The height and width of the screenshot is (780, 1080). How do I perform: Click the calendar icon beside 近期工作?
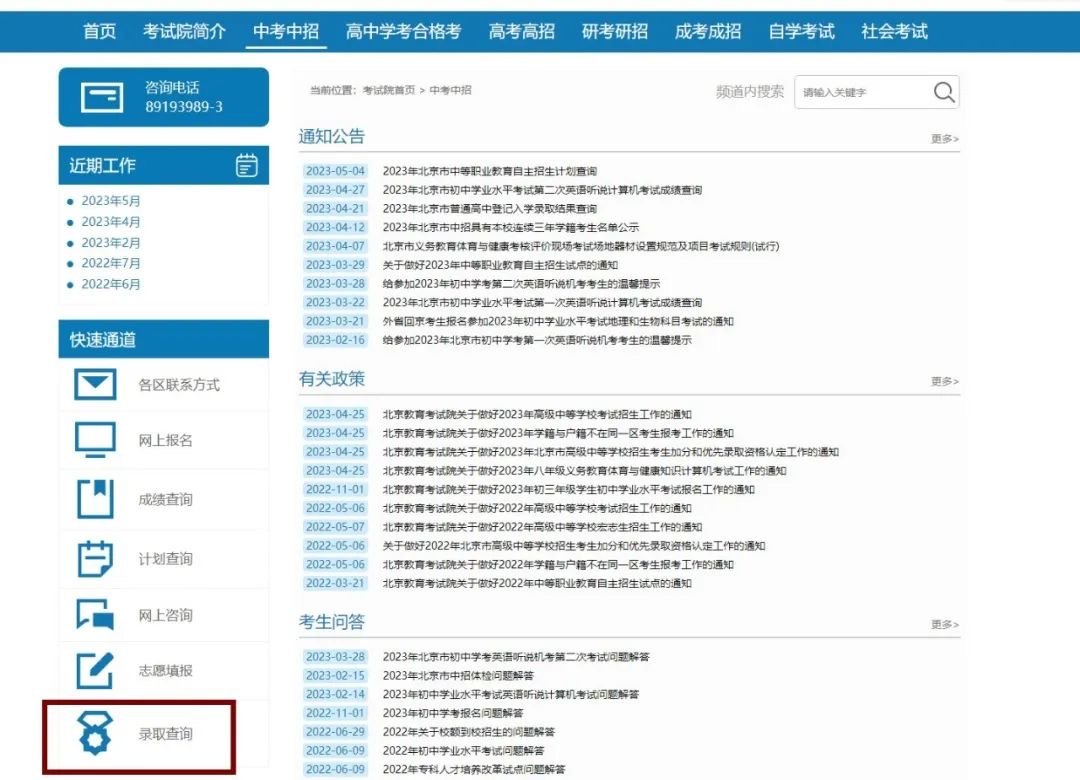[246, 166]
